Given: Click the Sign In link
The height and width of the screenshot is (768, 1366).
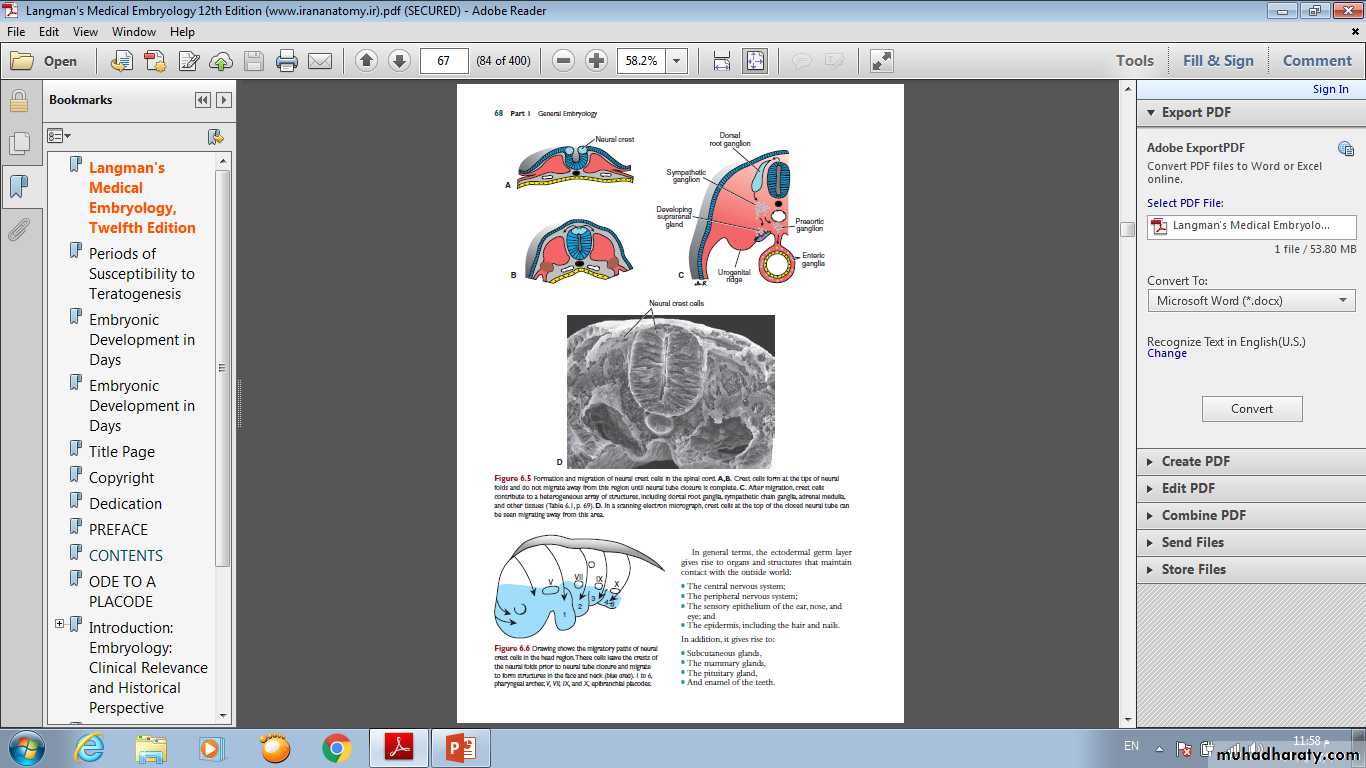Looking at the screenshot, I should pos(1330,89).
